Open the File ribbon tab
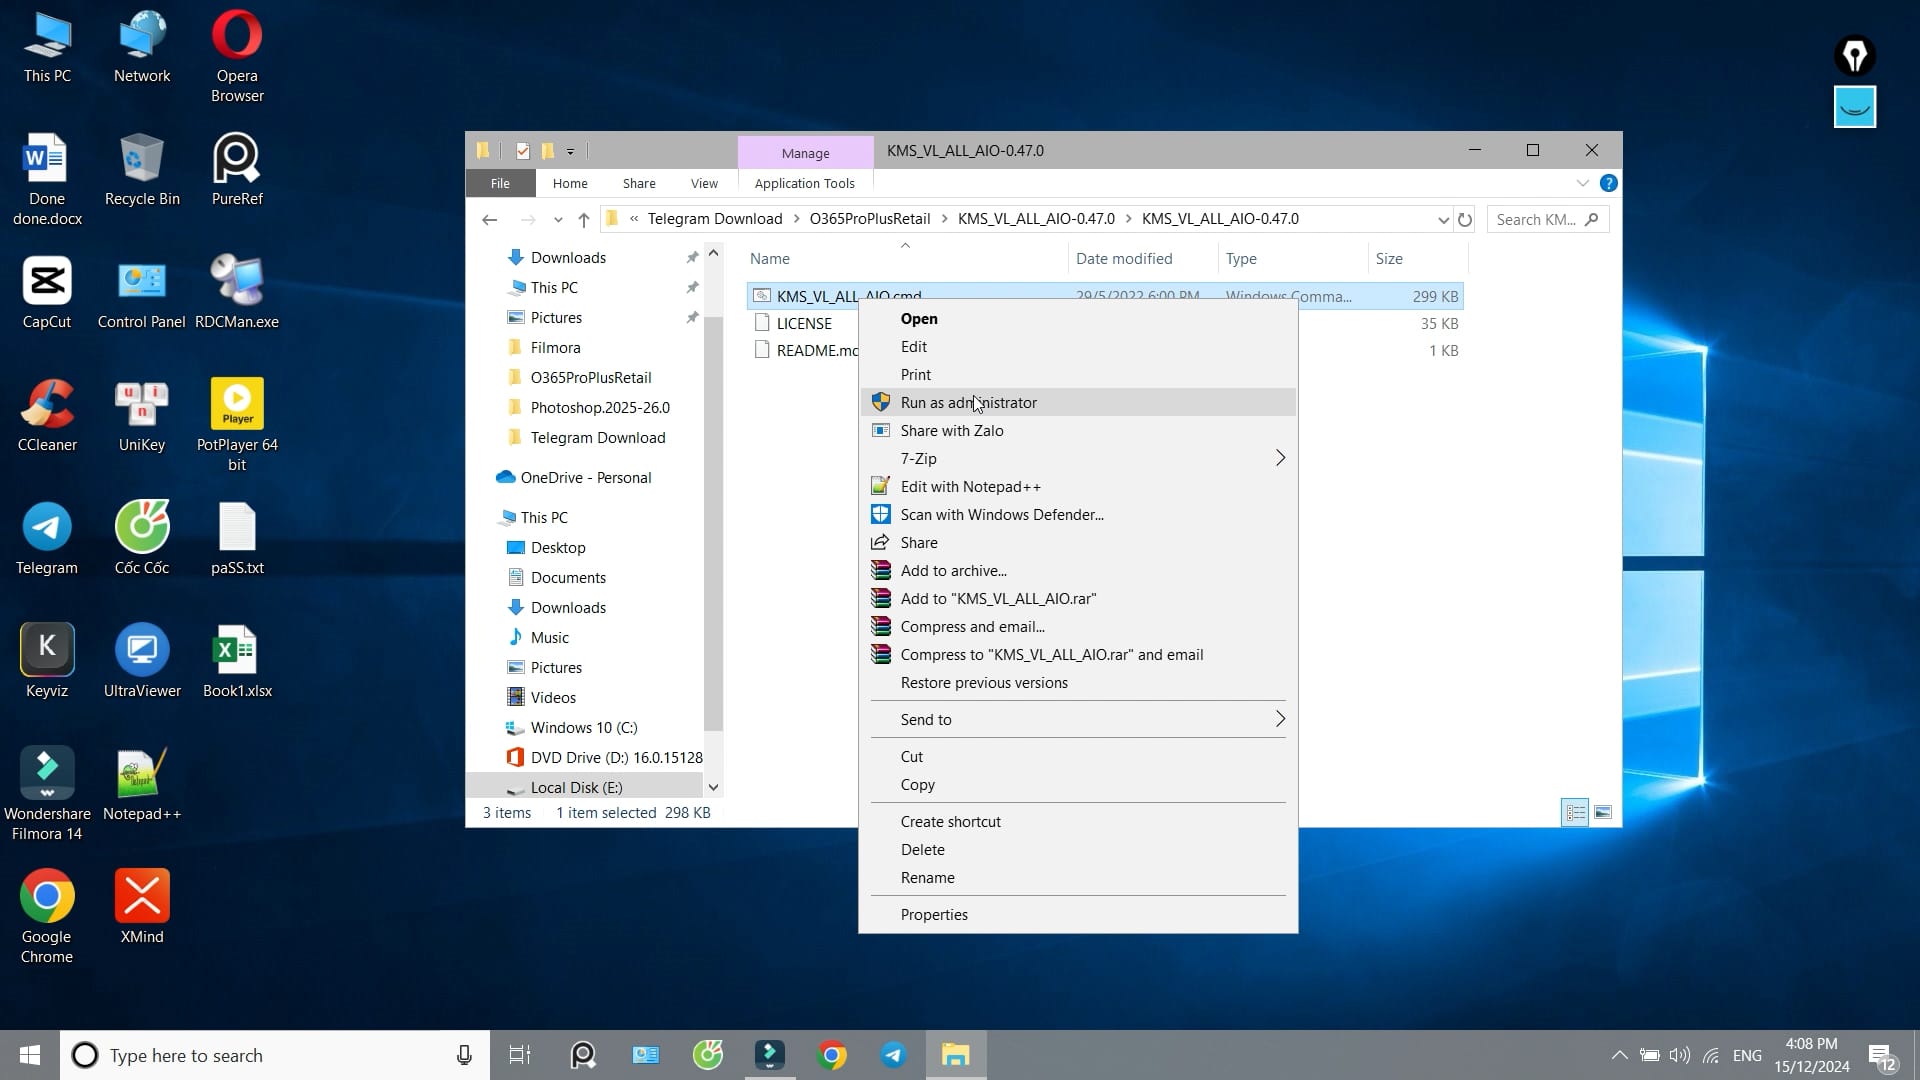Image resolution: width=1920 pixels, height=1080 pixels. point(500,183)
